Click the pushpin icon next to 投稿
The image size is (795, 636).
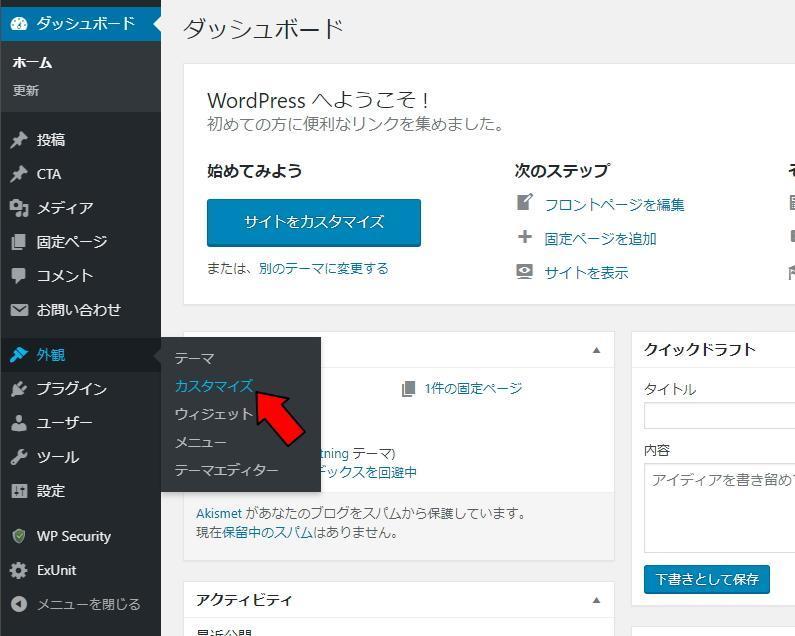click(19, 140)
